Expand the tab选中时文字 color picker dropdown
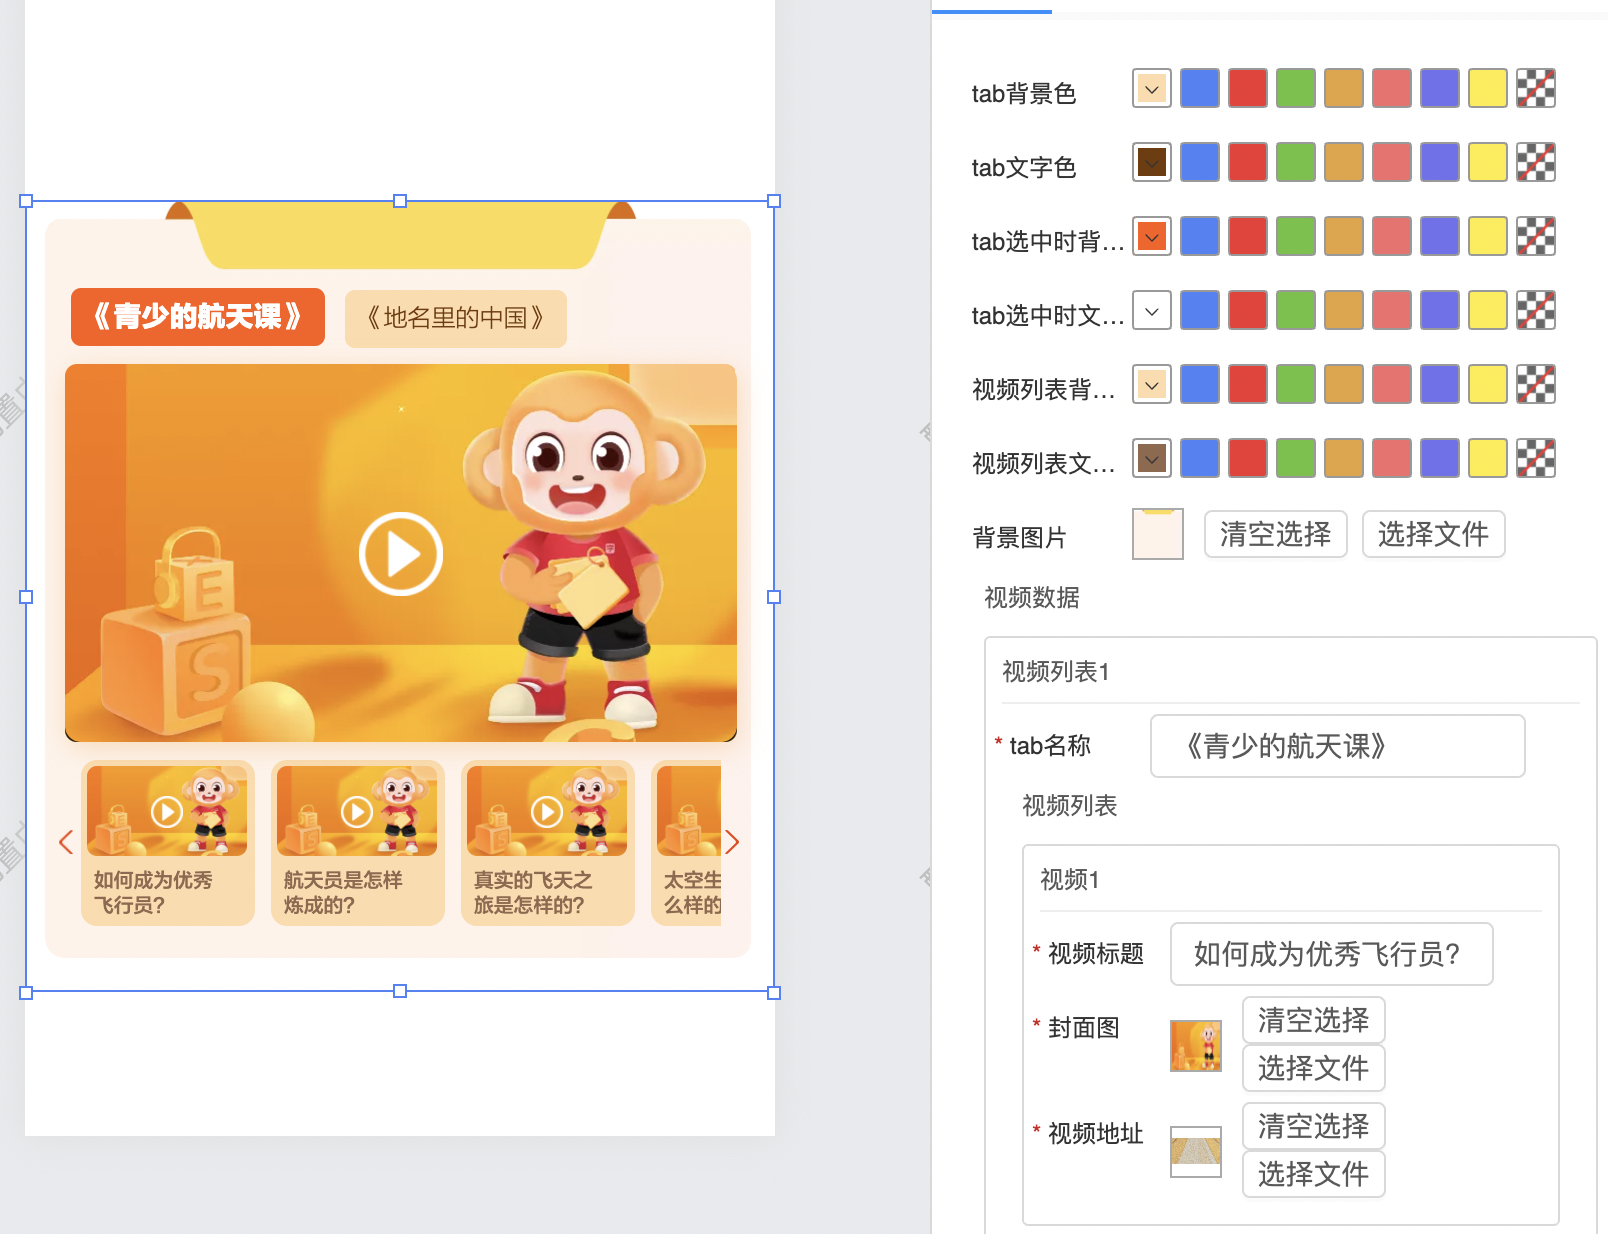Image resolution: width=1608 pixels, height=1234 pixels. point(1152,310)
